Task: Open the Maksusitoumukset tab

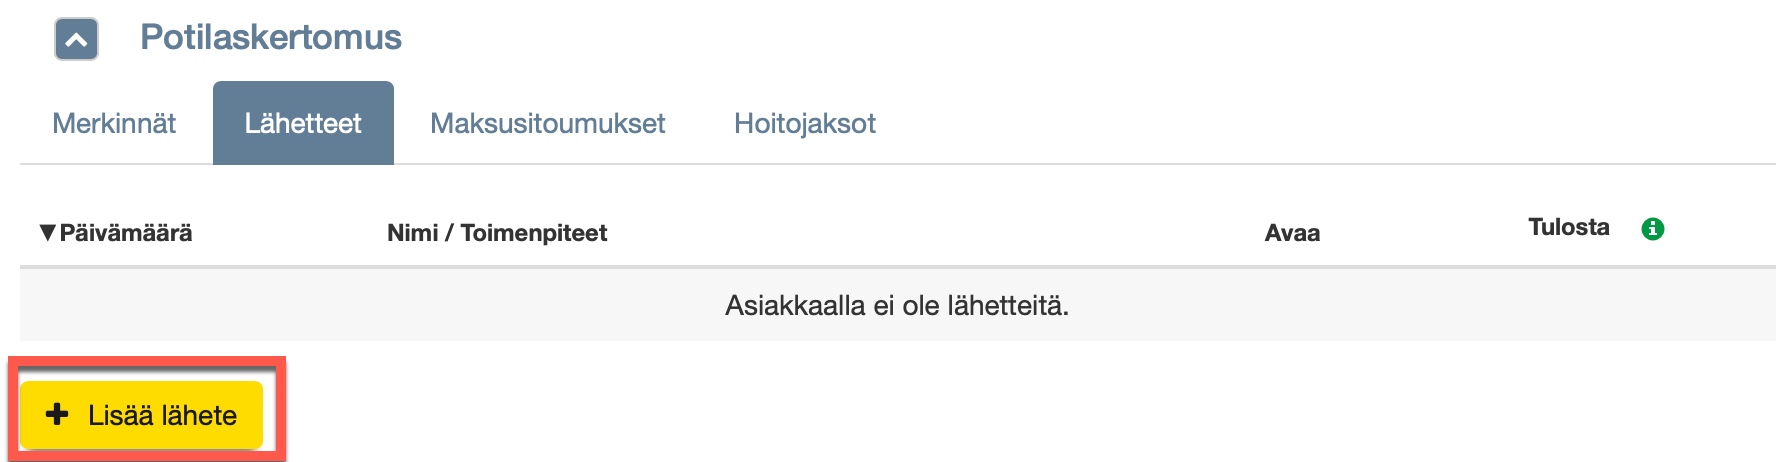Action: pyautogui.click(x=547, y=124)
